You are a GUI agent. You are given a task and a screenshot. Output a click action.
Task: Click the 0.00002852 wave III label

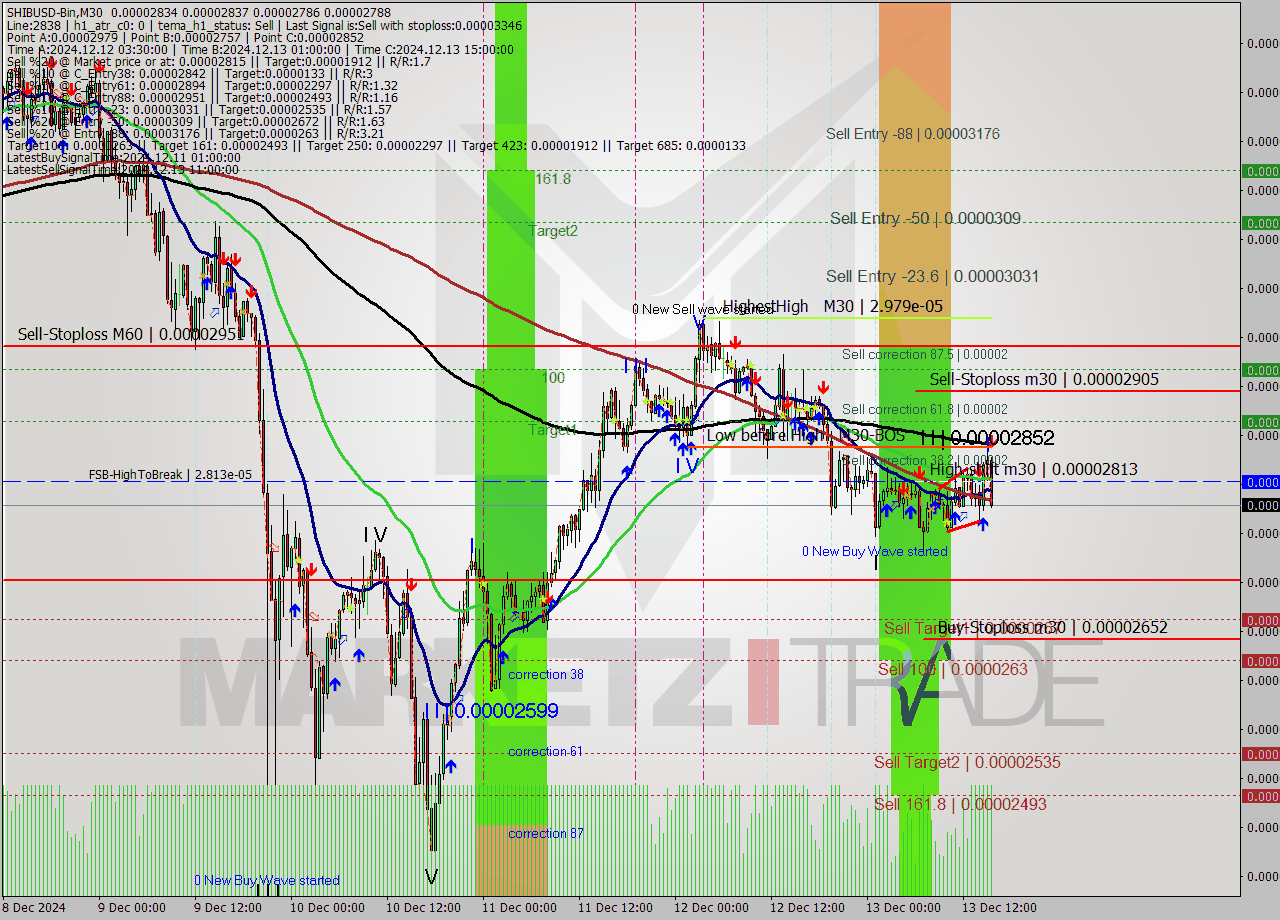tap(986, 438)
